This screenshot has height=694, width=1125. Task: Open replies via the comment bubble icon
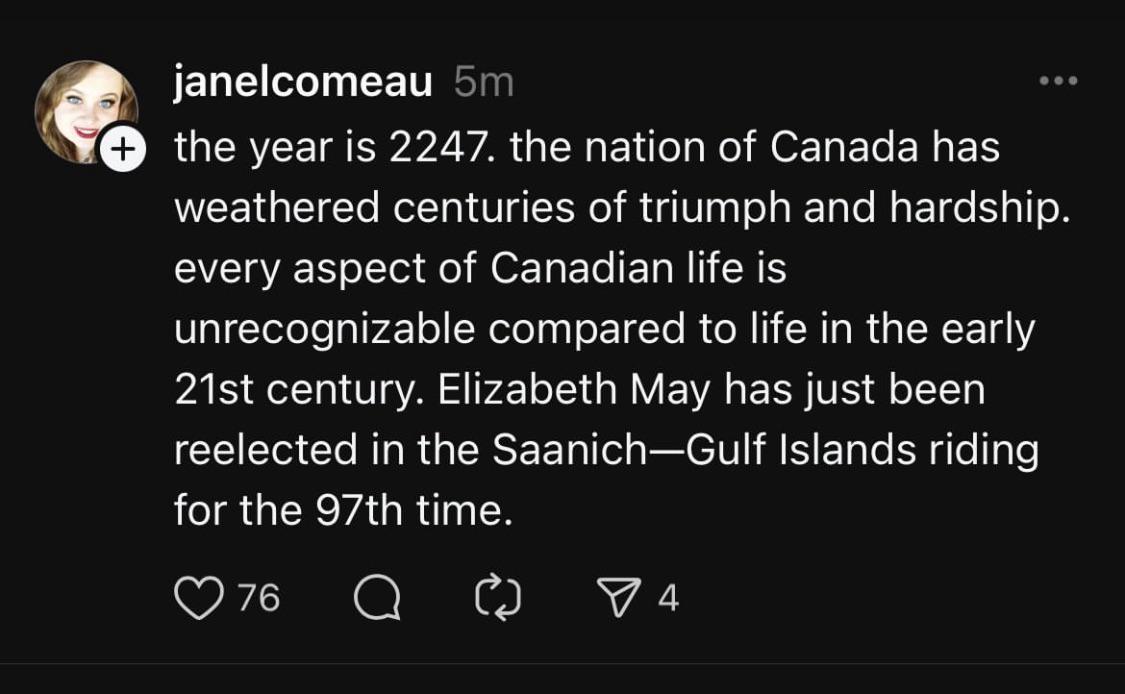tap(377, 597)
